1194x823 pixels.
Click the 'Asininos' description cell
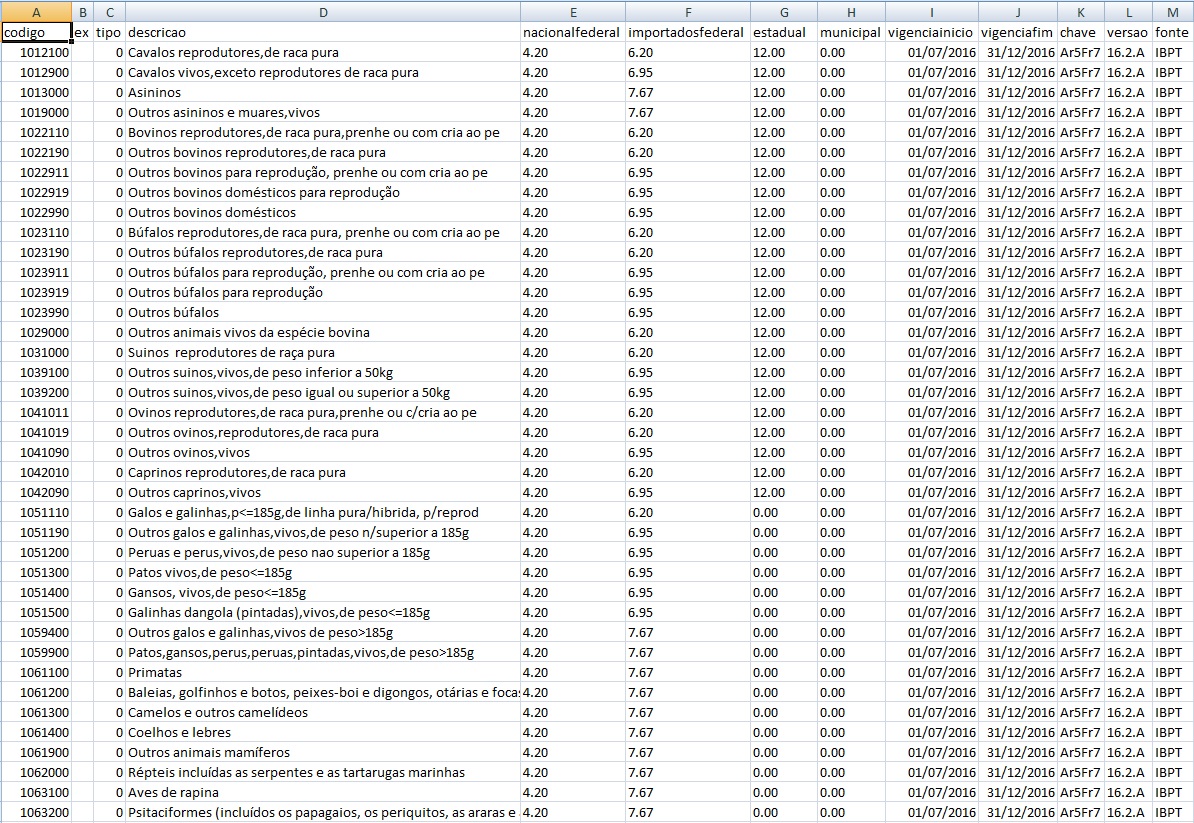(322, 92)
